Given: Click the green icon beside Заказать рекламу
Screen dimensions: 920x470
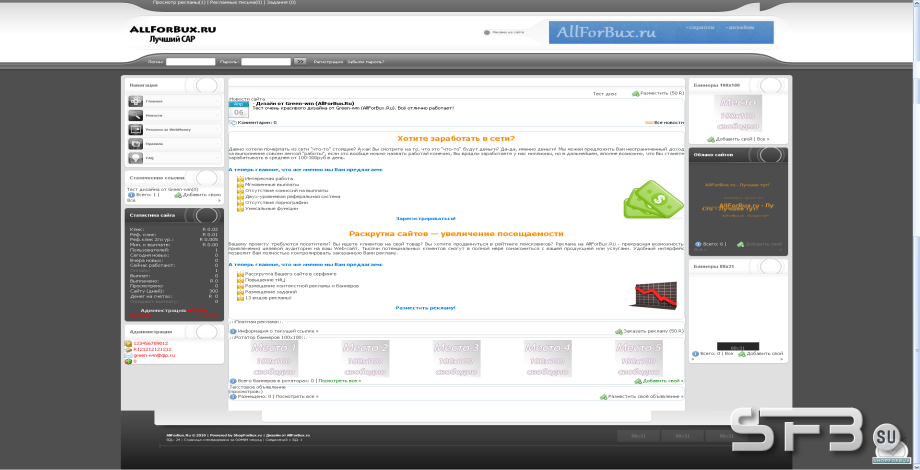Looking at the screenshot, I should pos(619,332).
